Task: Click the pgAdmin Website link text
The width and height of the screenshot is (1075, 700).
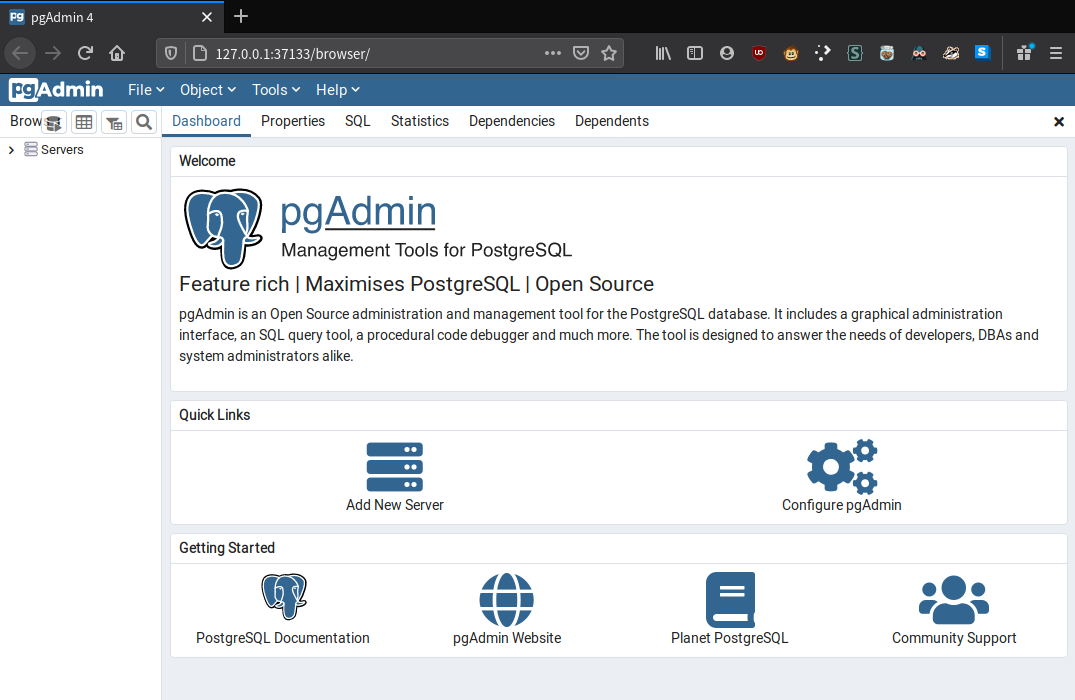Action: [x=507, y=638]
